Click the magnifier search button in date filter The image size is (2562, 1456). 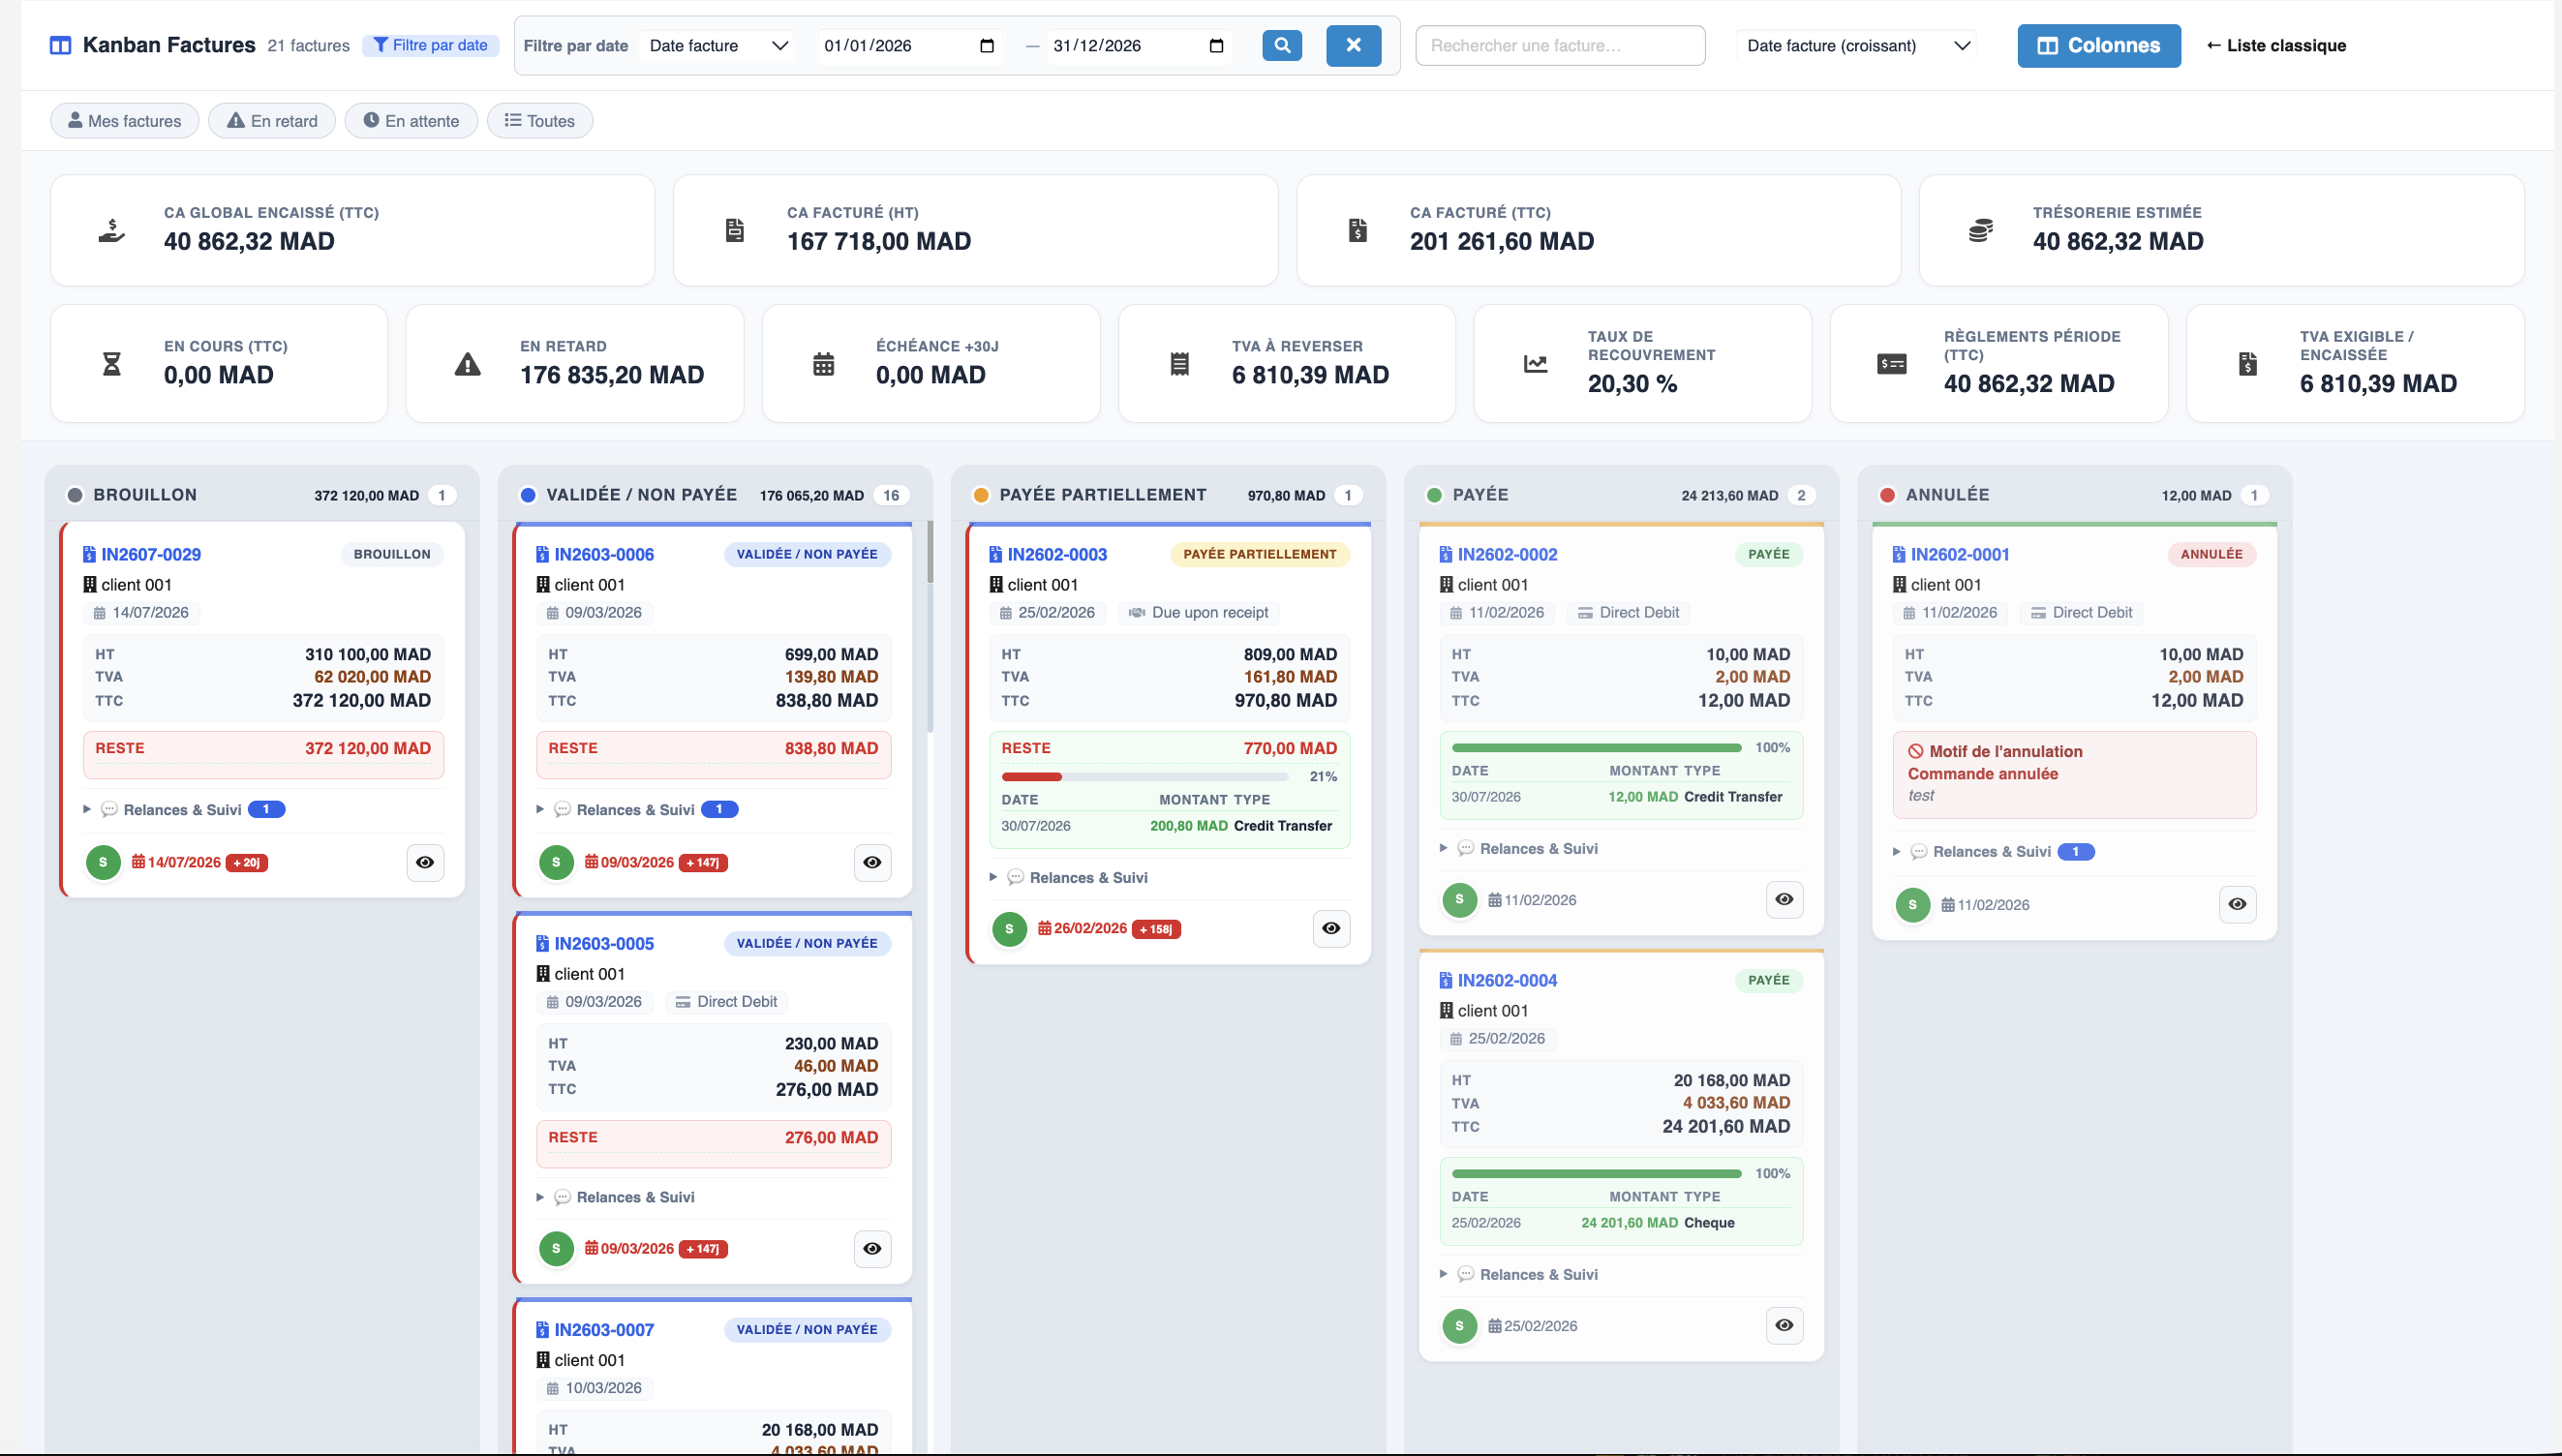(1282, 45)
